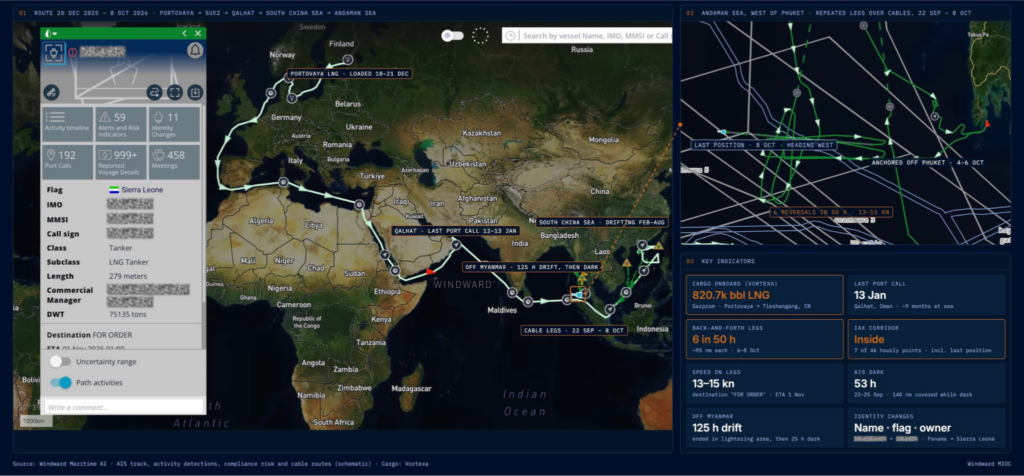Click the Off Myanmar 125 h drift indicator card
This screenshot has height=476, width=1024.
coord(764,428)
